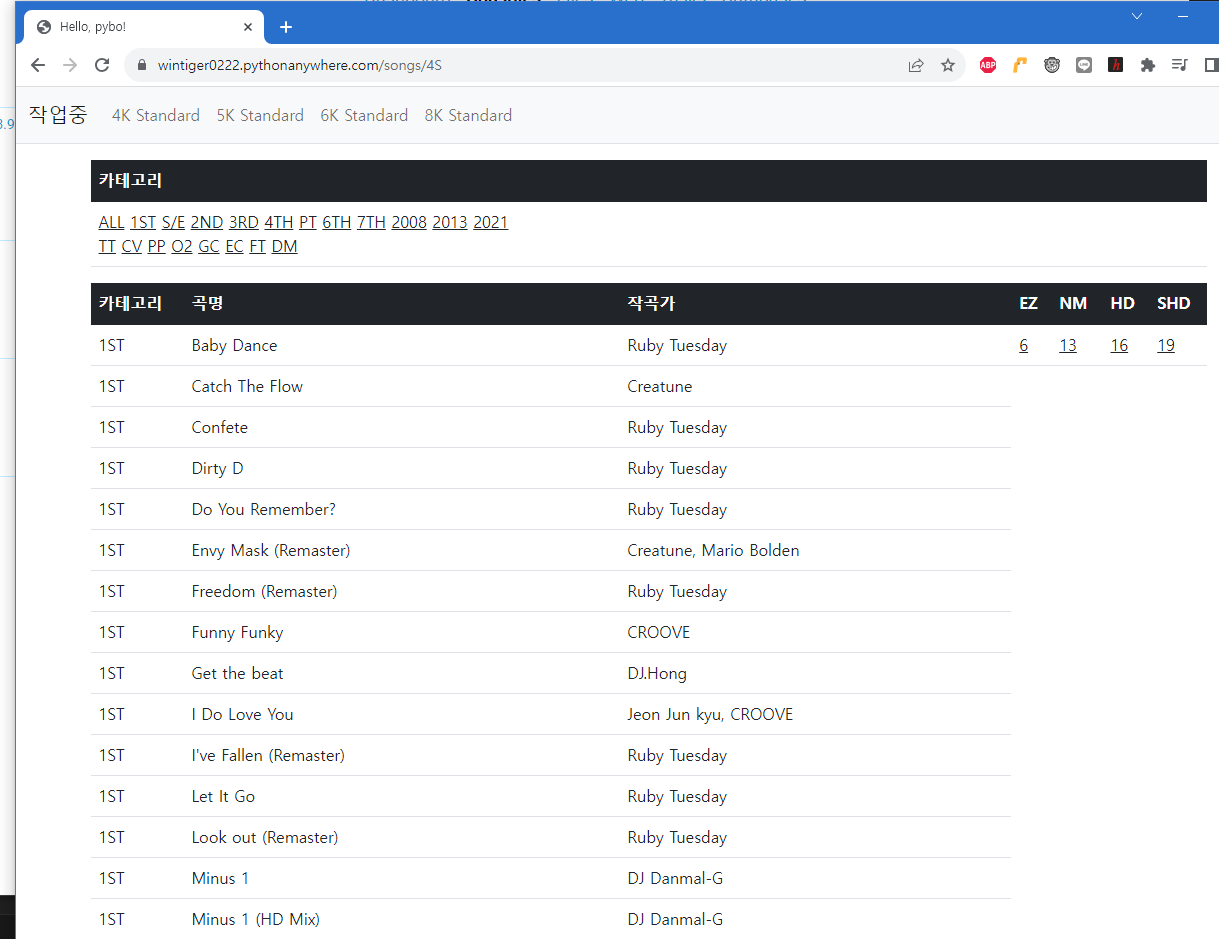Open Baby Dance HD level 16
1219x939 pixels.
[x=1119, y=345]
